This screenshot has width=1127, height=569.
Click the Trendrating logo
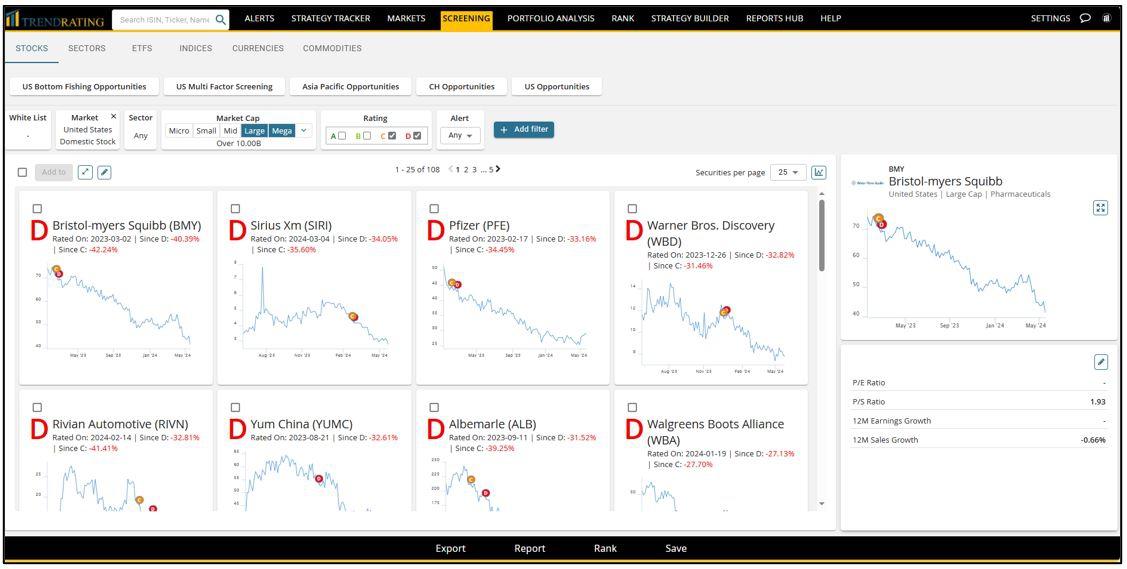tap(55, 19)
